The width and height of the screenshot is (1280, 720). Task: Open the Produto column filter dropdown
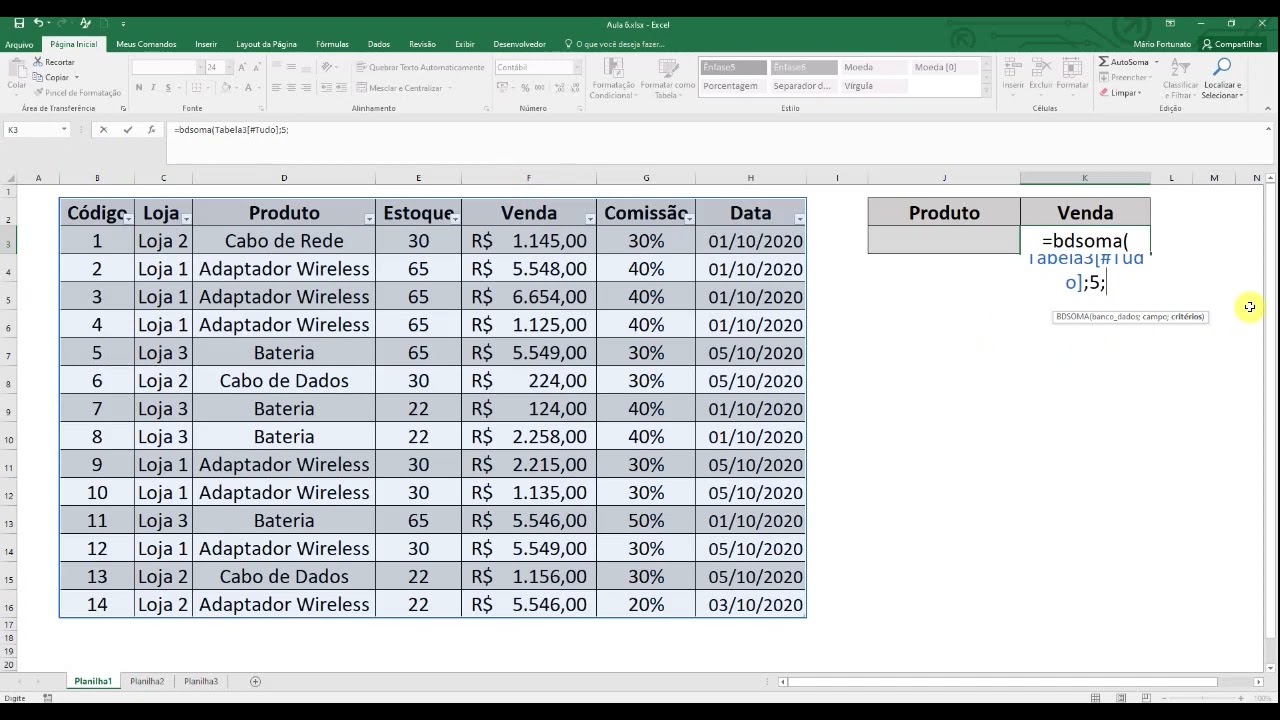[x=369, y=218]
